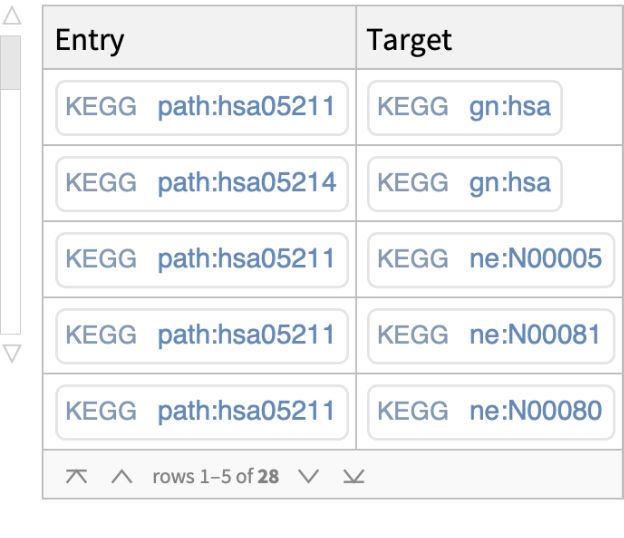Open the ne:N00081 target
The height and width of the screenshot is (538, 624).
490,334
